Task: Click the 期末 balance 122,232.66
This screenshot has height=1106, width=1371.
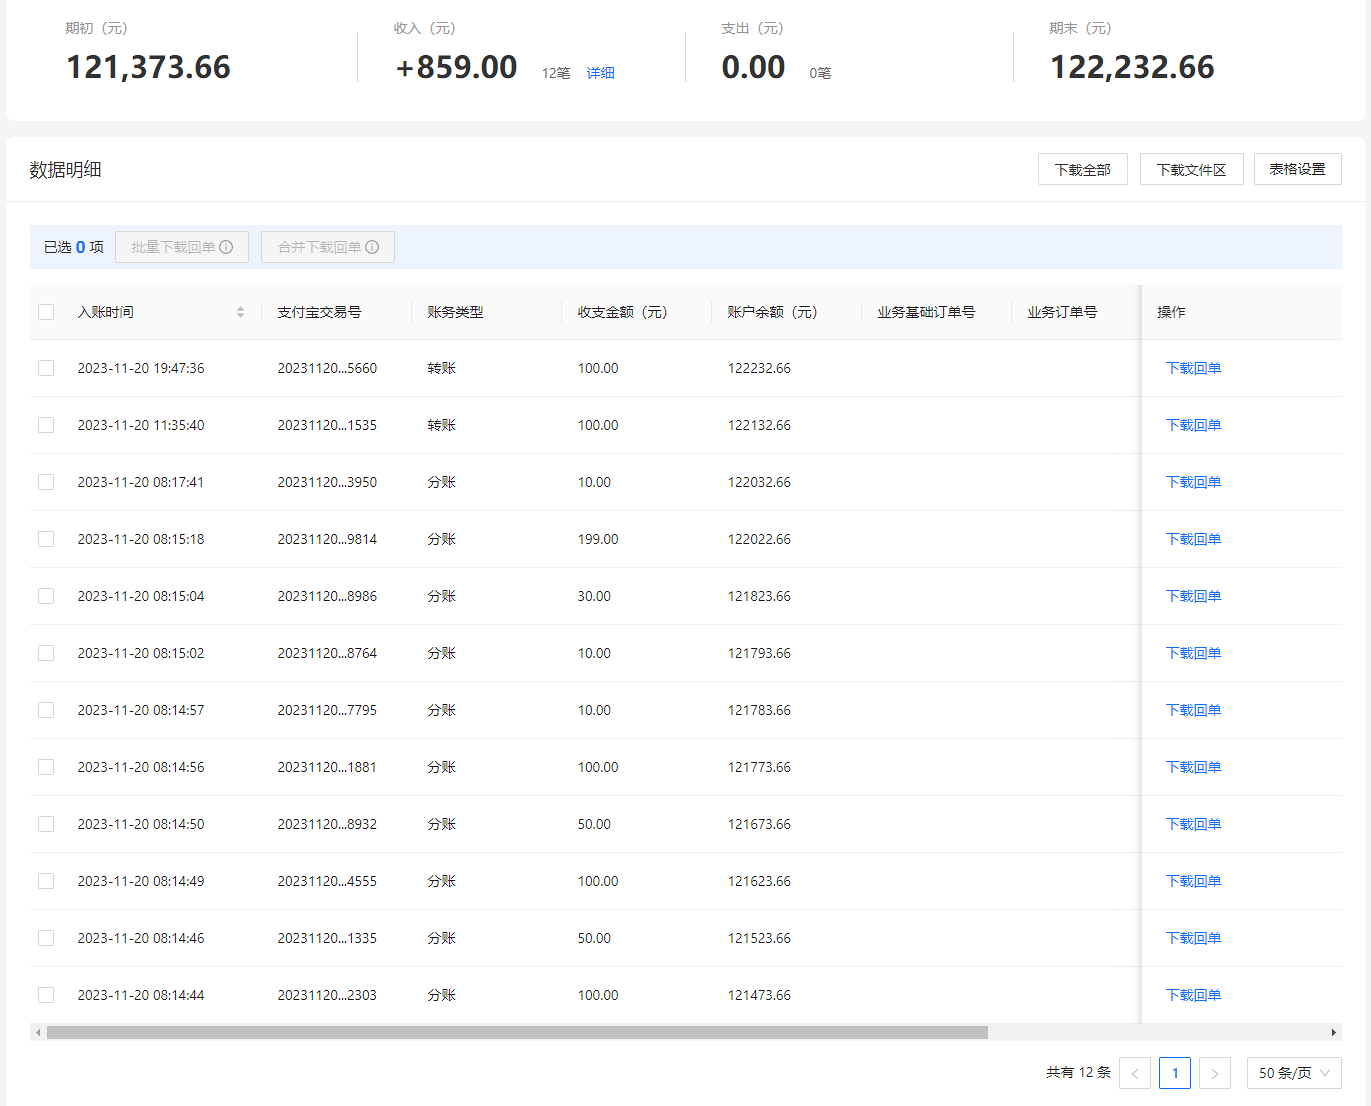Action: 1132,67
